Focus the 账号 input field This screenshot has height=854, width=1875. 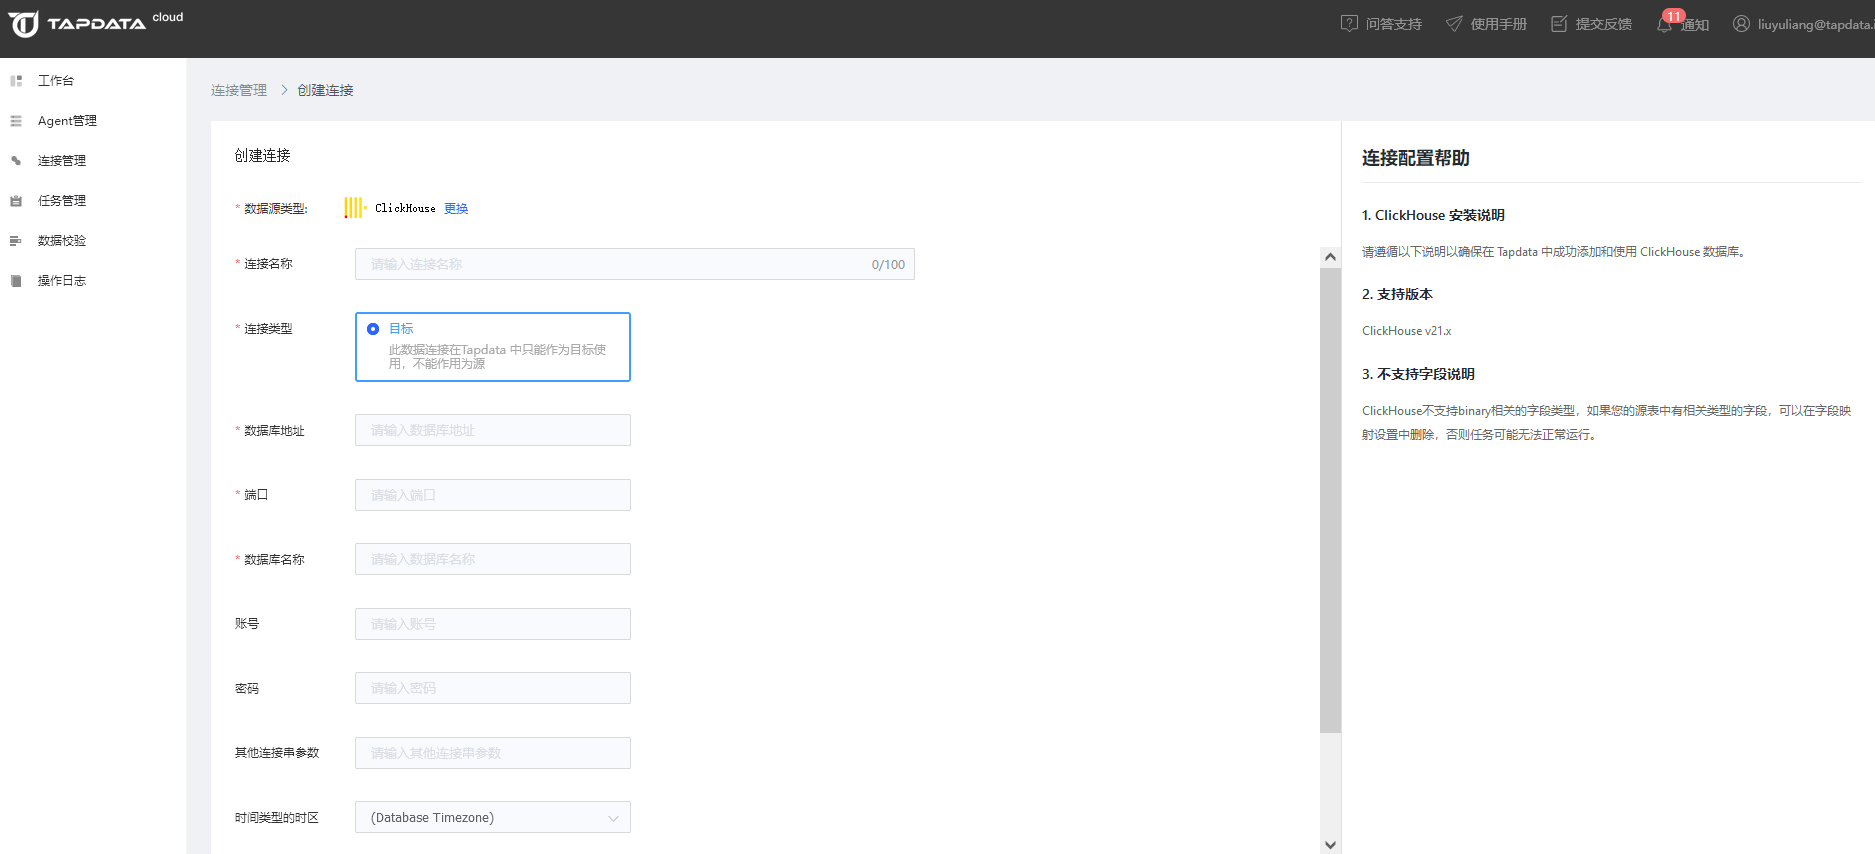click(493, 624)
